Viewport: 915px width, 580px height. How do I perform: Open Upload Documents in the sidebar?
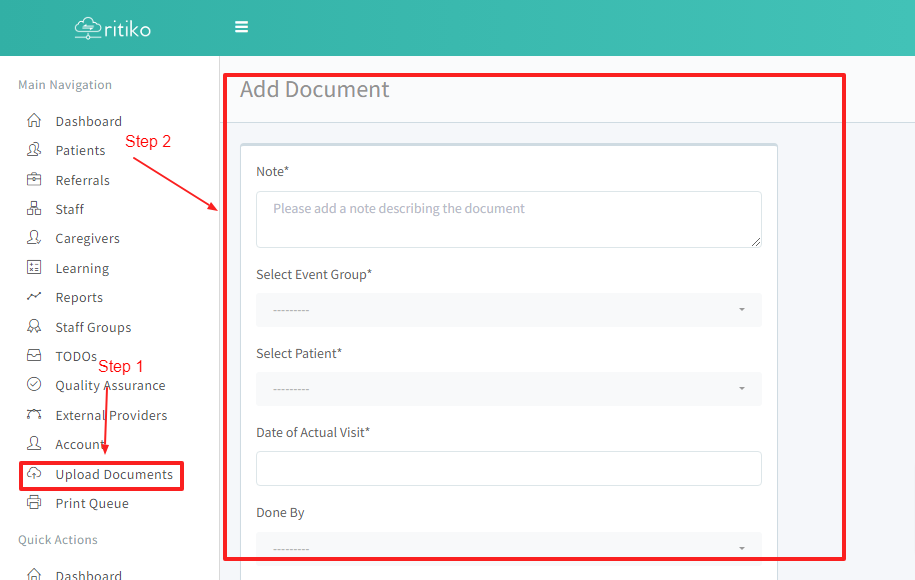[x=113, y=474]
